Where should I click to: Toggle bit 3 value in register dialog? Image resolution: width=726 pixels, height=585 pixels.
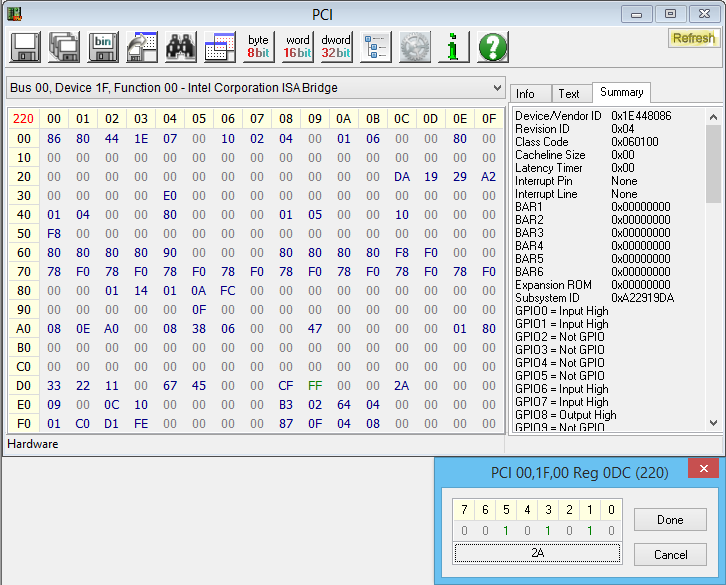point(548,530)
